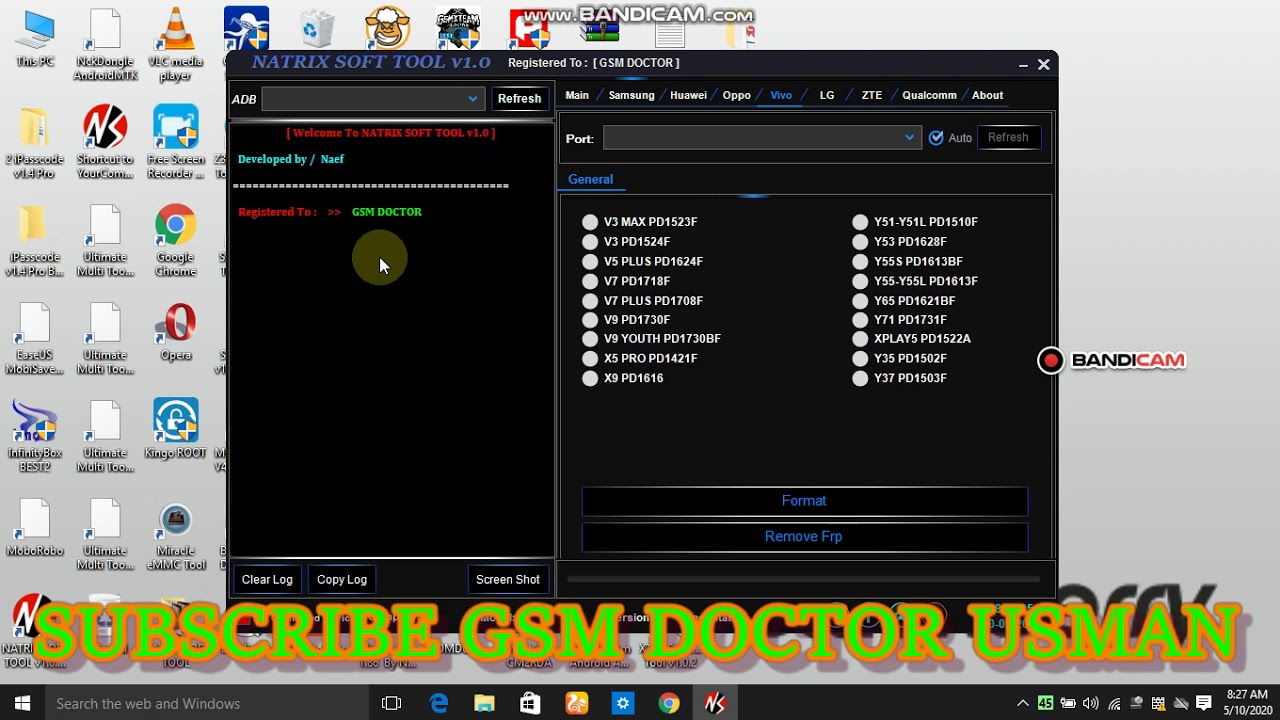Open NckDongle AndroidMTK shortcut
The image size is (1280, 720).
(105, 45)
